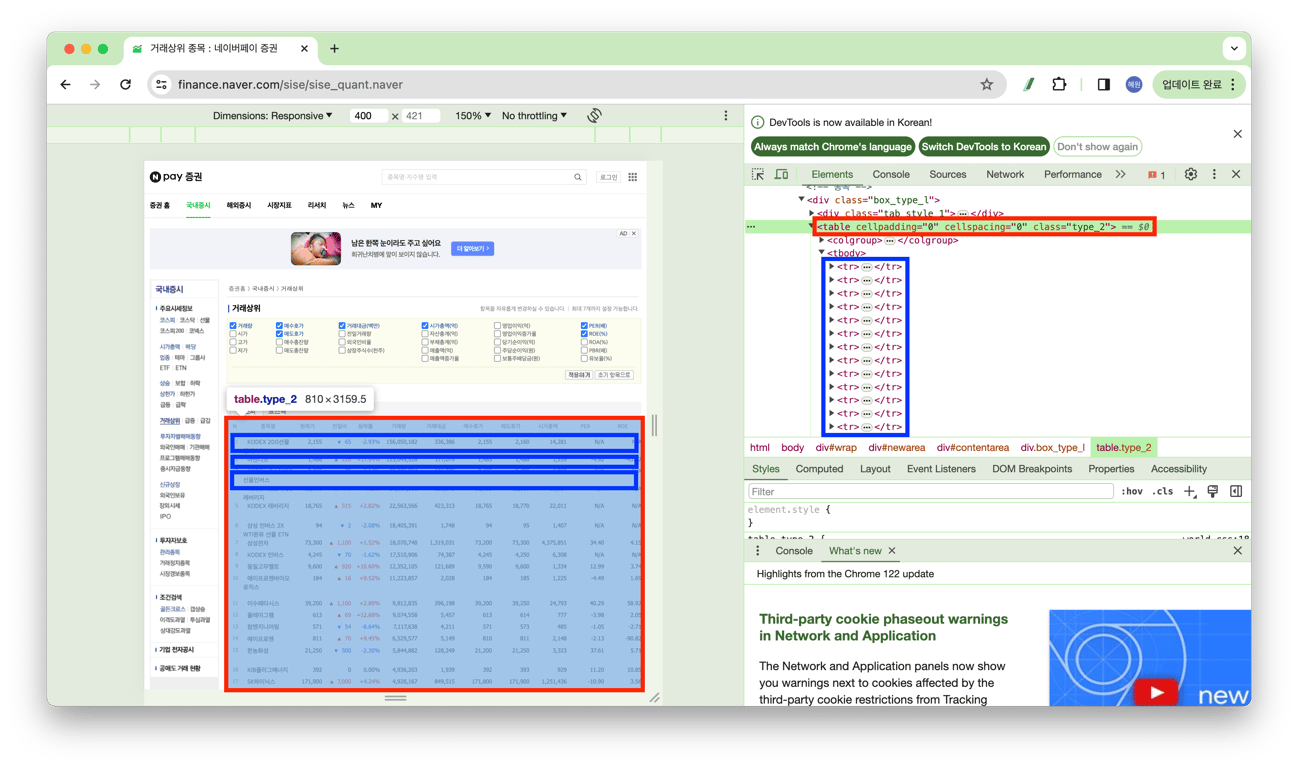Toggle the device toolbar icon in DevTools
This screenshot has width=1298, height=768.
(781, 174)
